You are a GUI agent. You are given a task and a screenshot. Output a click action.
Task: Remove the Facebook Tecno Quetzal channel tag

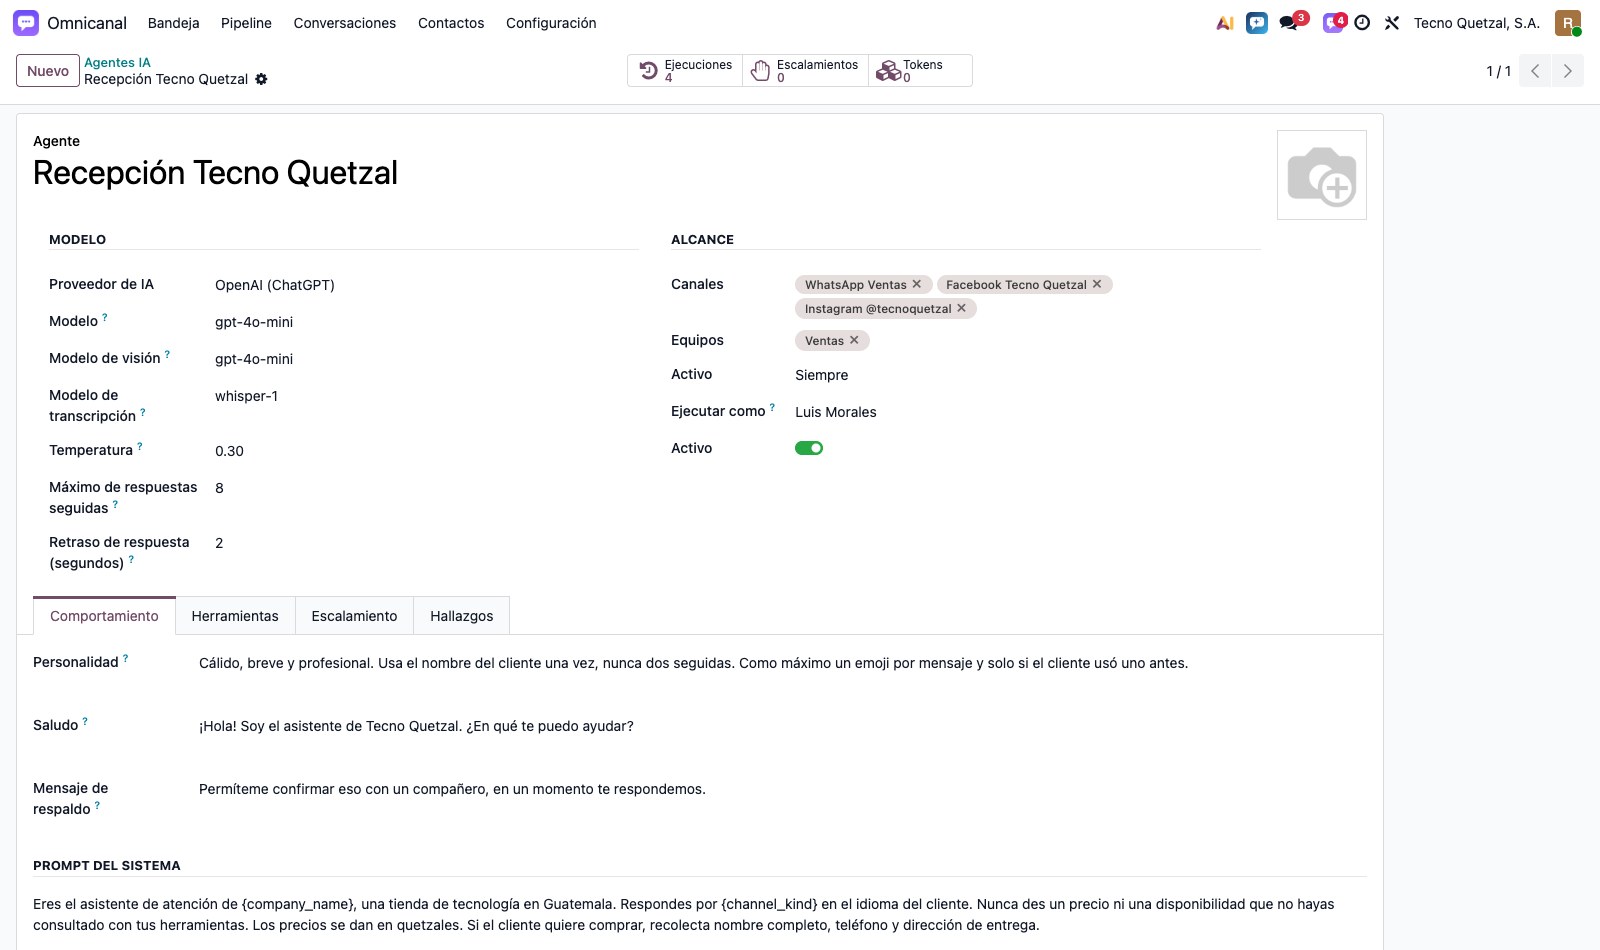click(1097, 284)
